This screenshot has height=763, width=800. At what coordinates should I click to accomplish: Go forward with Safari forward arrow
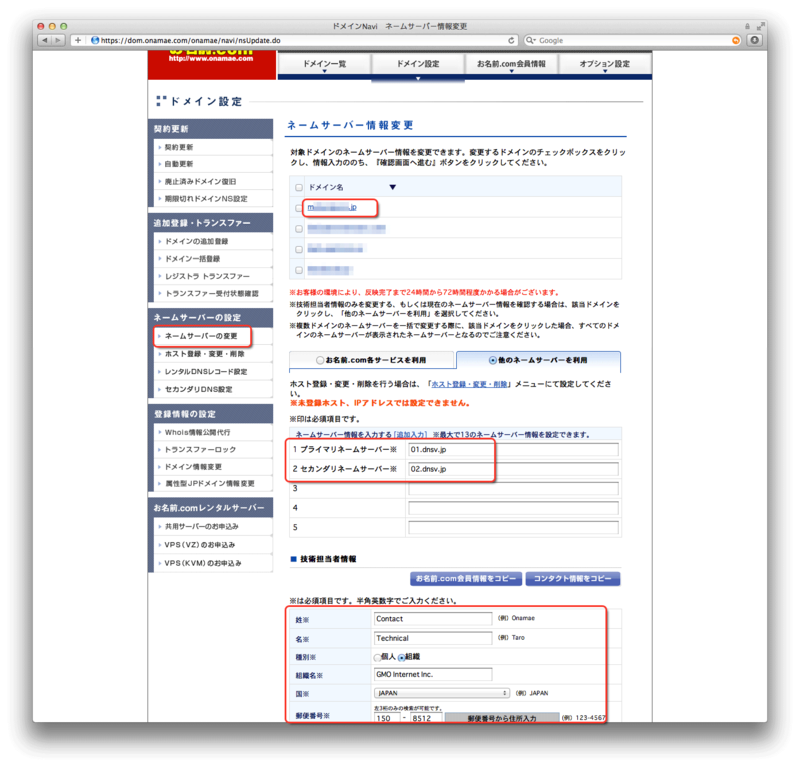[x=58, y=40]
